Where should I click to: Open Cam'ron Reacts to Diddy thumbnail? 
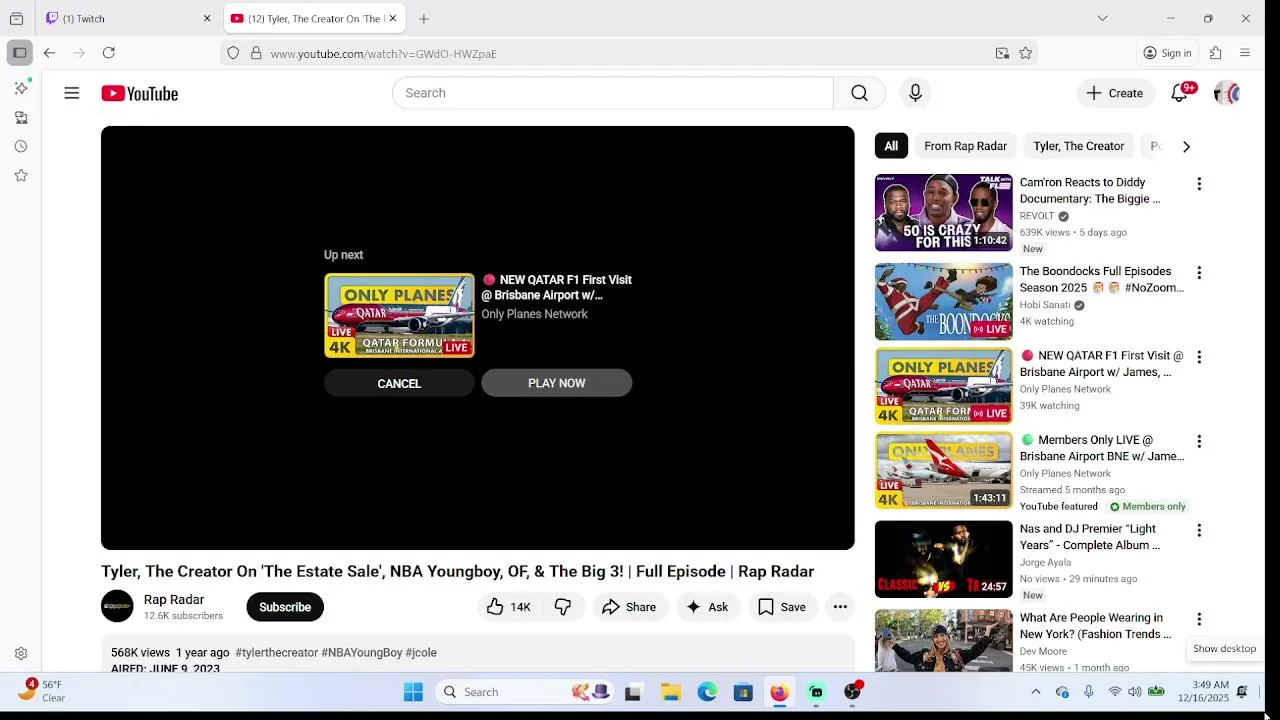(x=943, y=213)
